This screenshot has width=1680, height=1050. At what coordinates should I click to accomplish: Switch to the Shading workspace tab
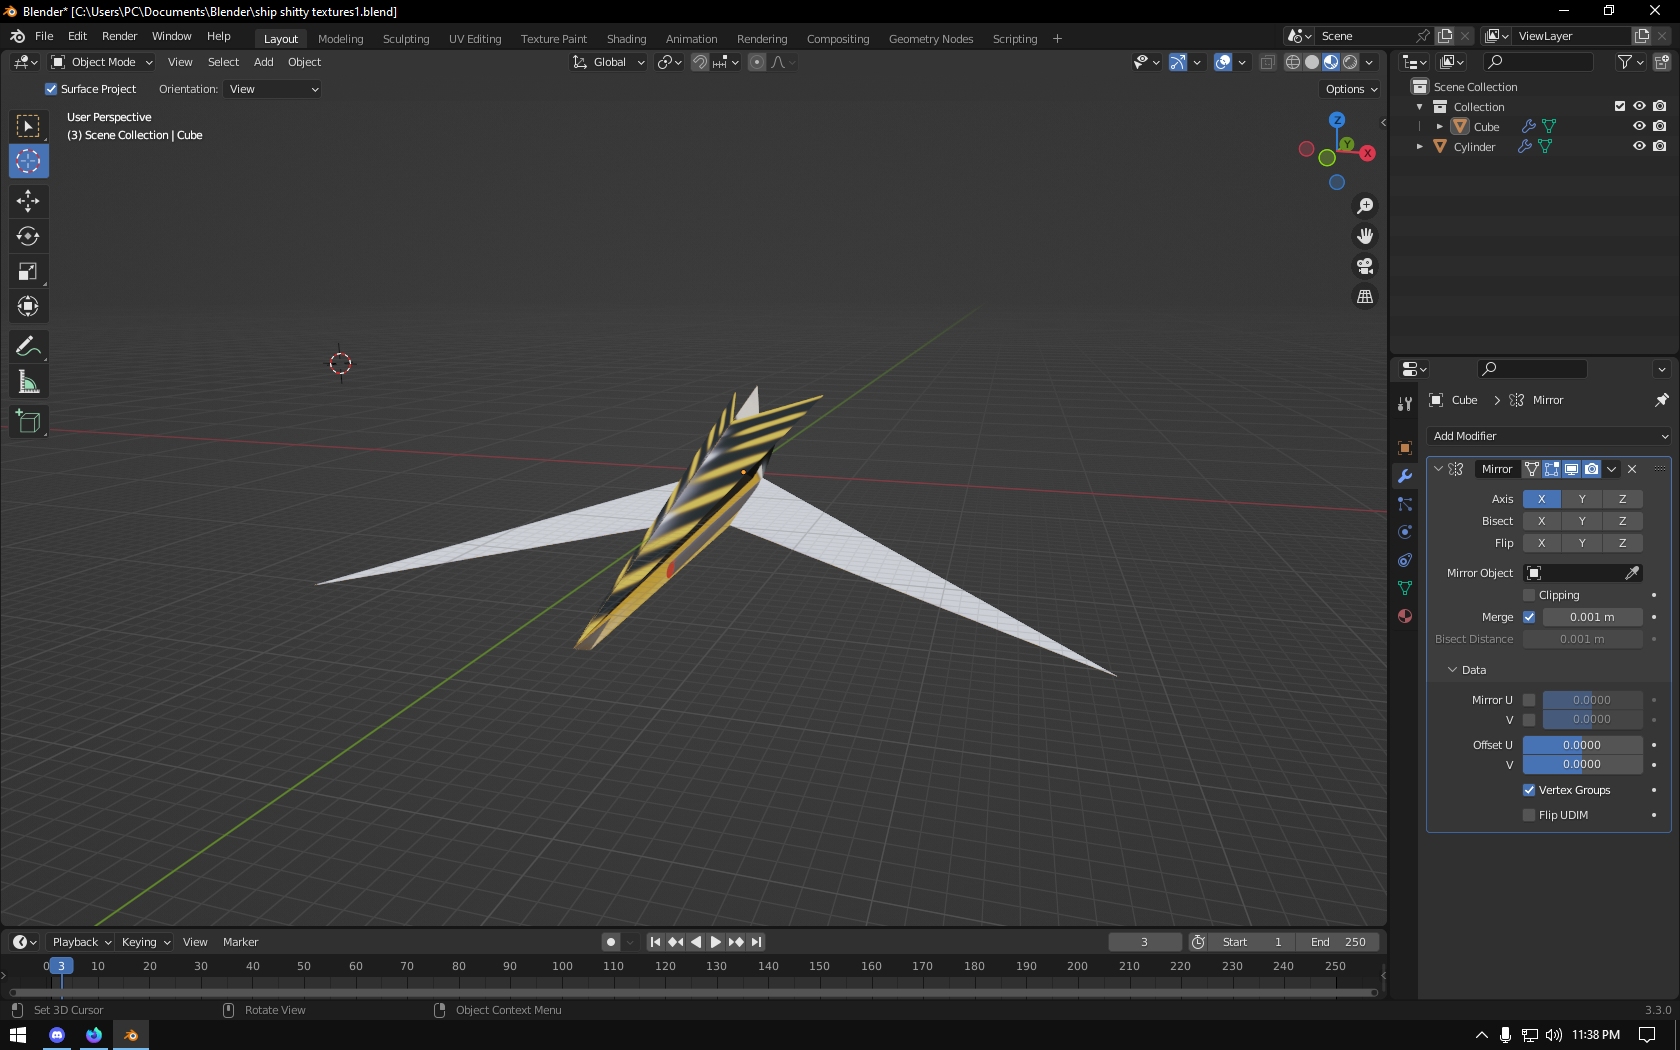(627, 39)
